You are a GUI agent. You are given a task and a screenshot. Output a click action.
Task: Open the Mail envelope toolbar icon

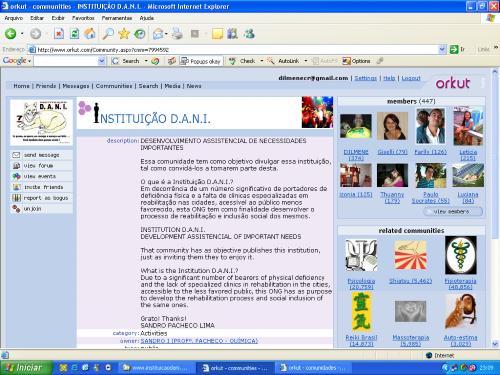(158, 33)
